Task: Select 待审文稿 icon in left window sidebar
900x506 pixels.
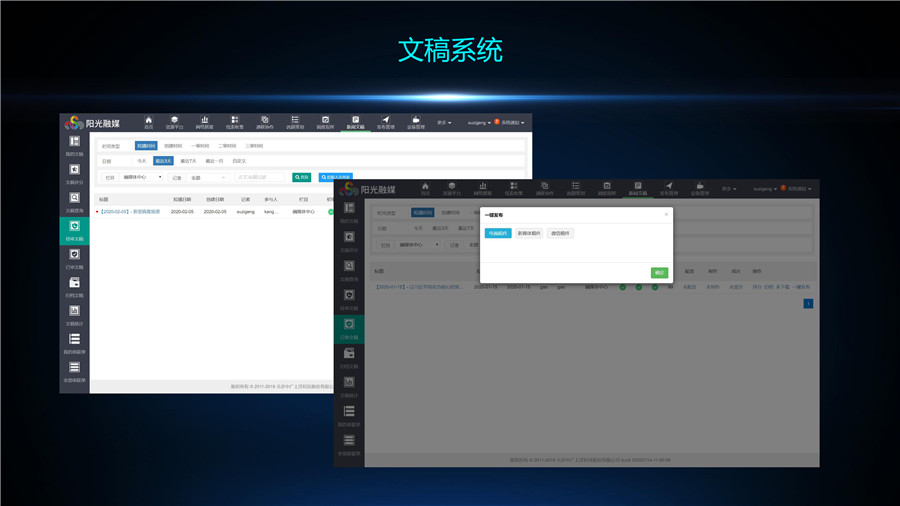Action: pos(74,230)
